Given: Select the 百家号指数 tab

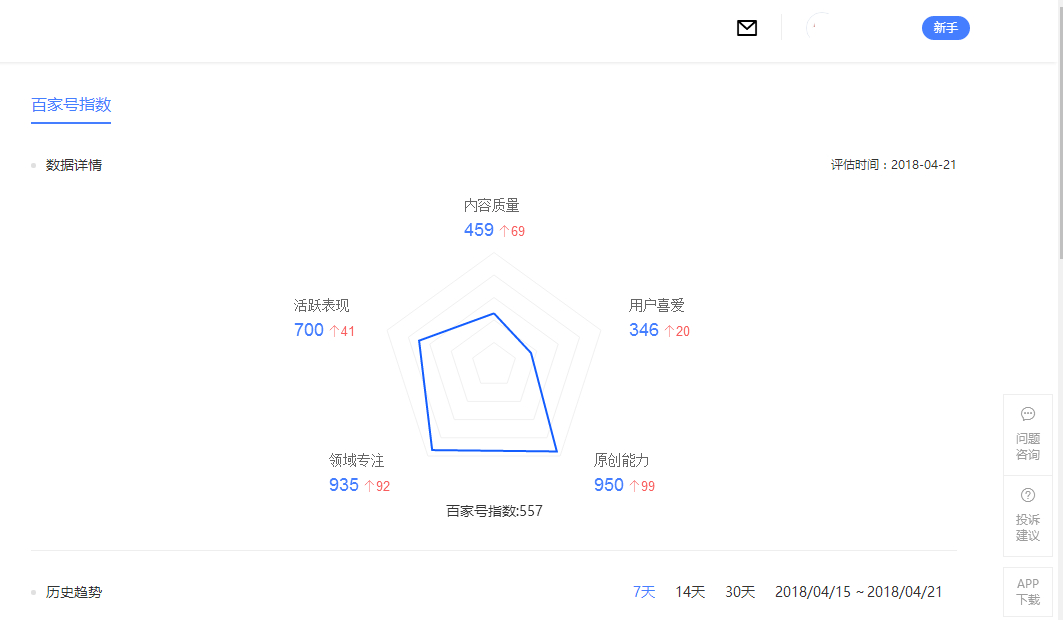Looking at the screenshot, I should 71,105.
